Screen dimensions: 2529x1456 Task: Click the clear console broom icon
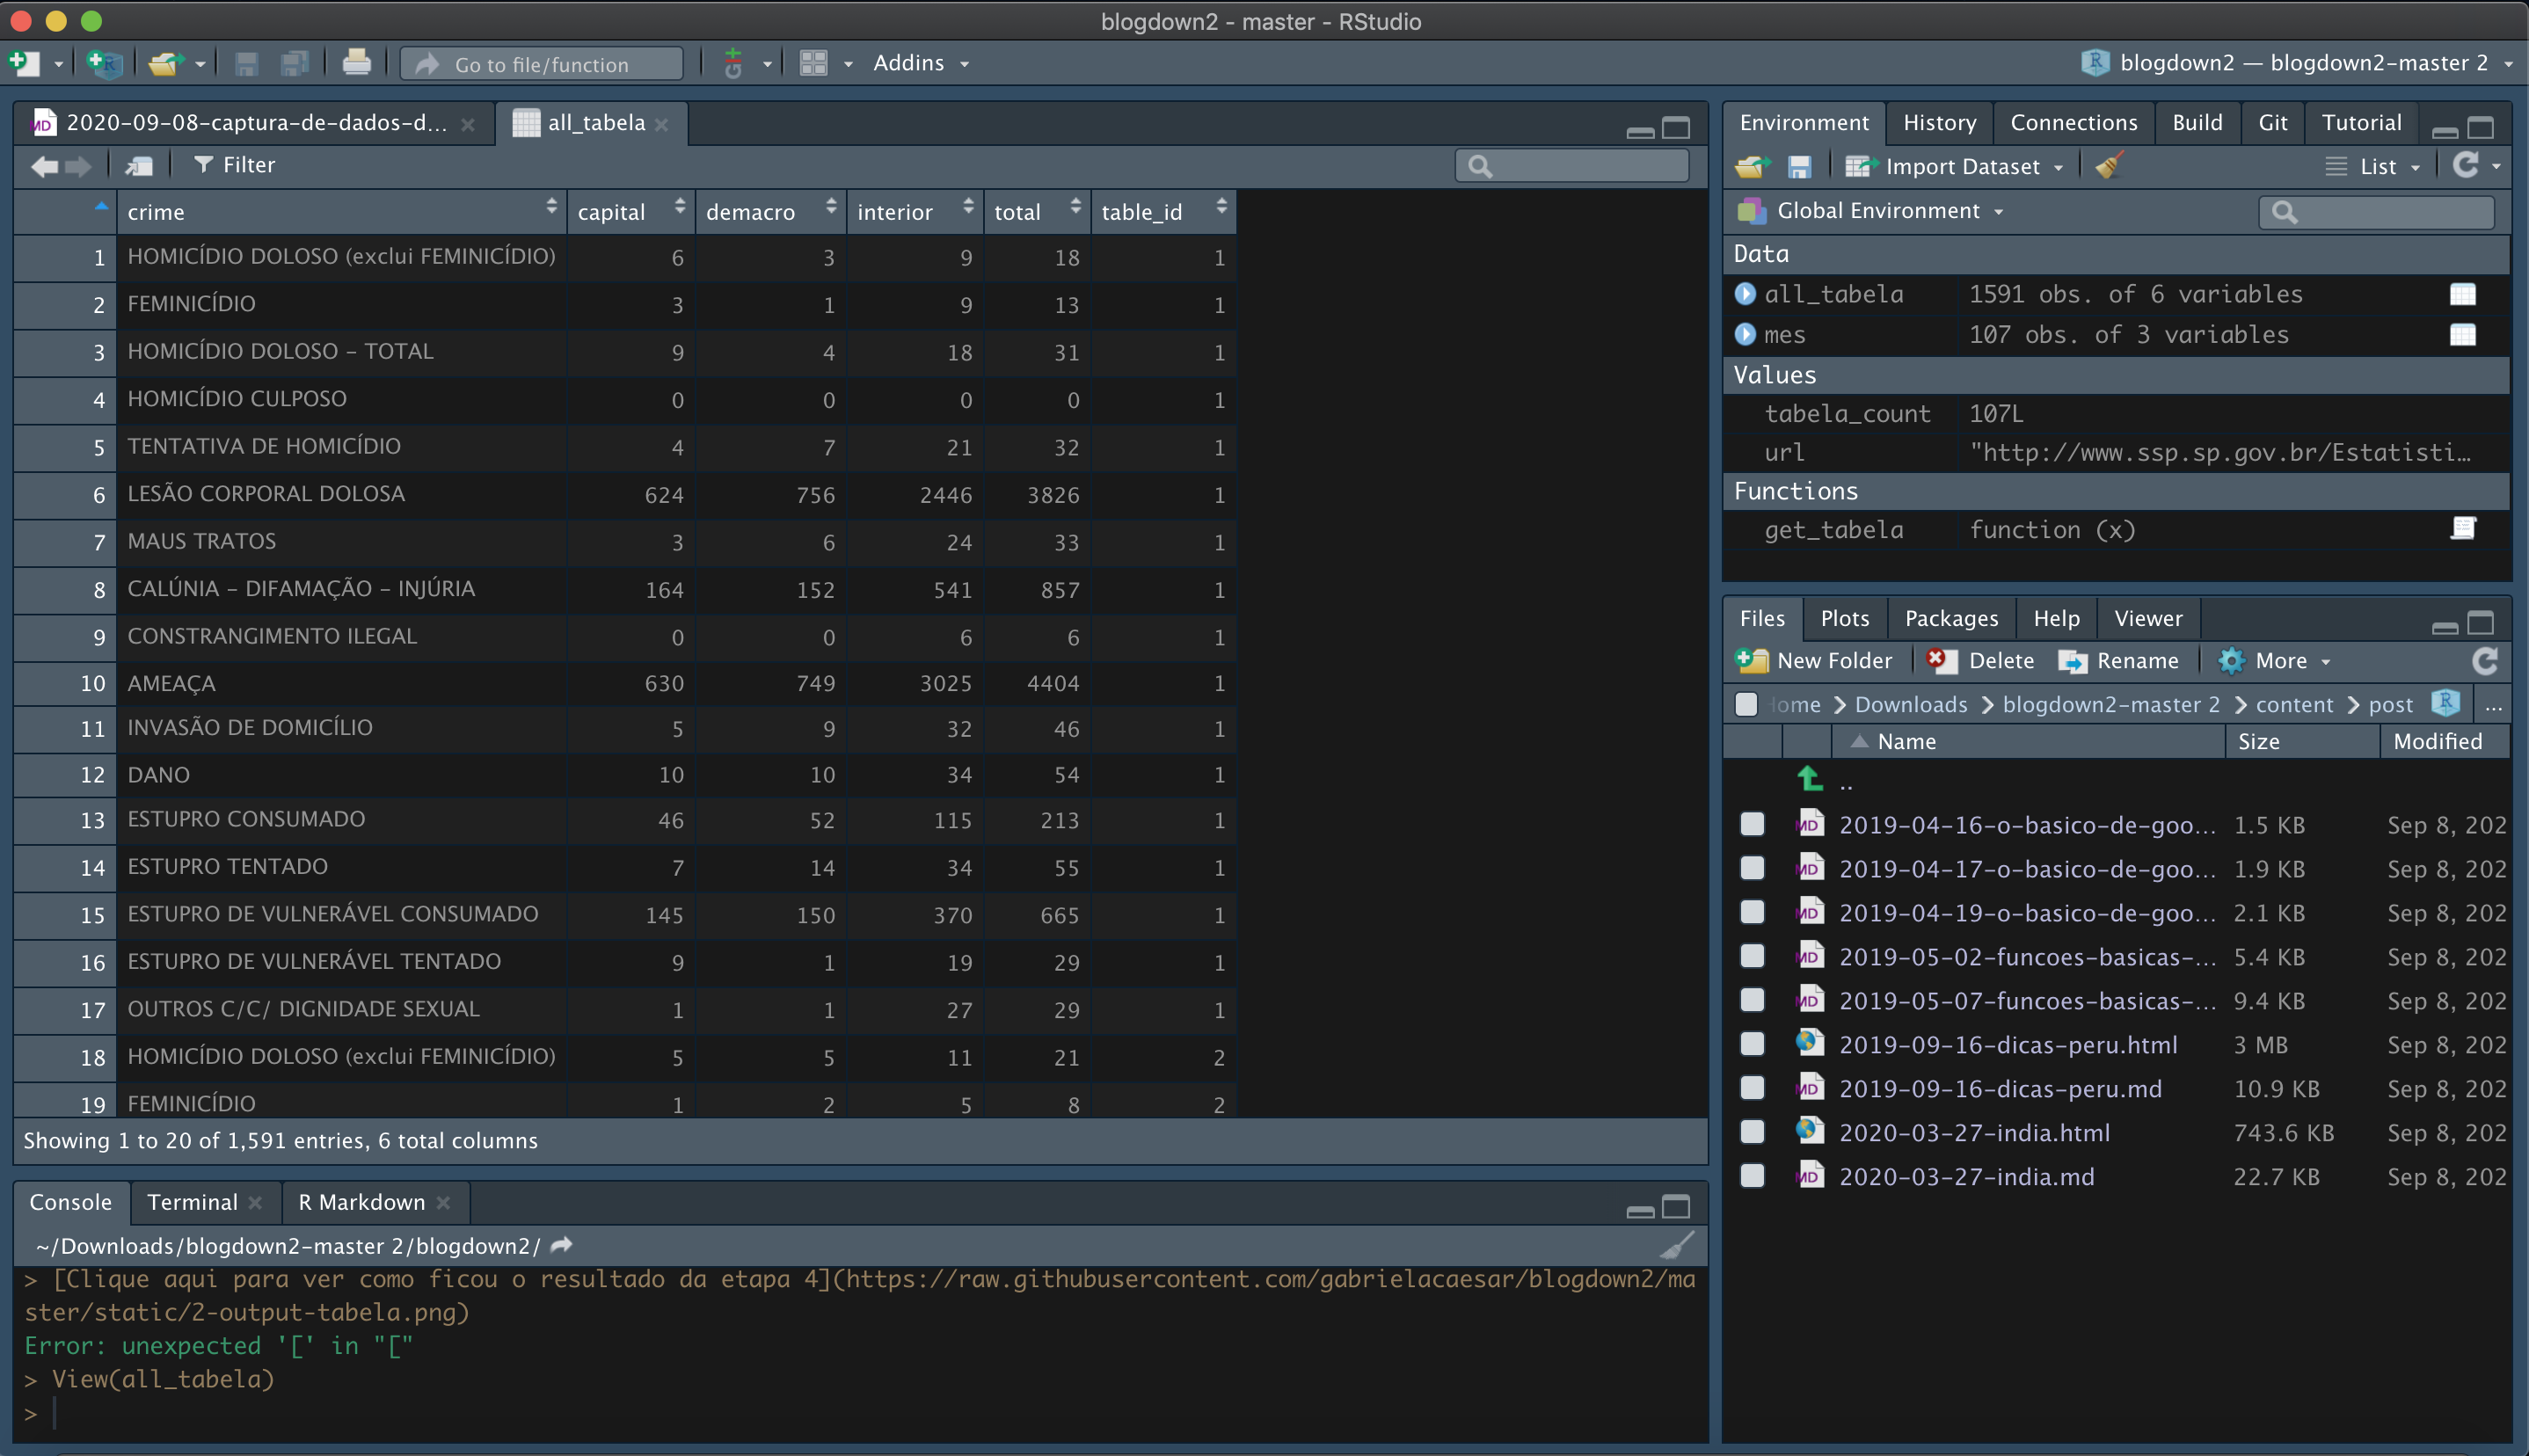(1677, 1245)
